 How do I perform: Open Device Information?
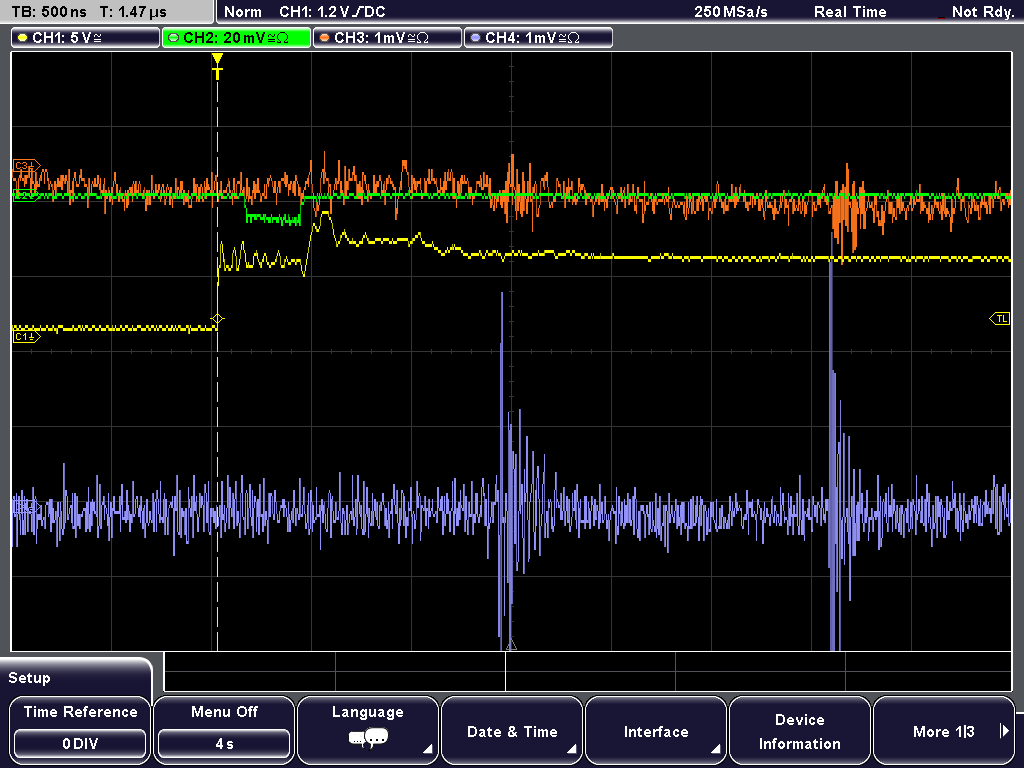799,730
